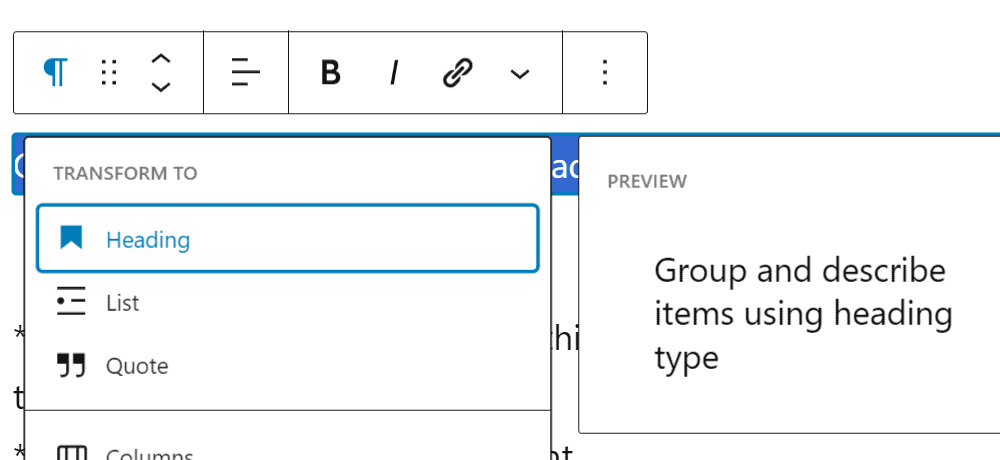Viewport: 1000px width, 460px height.
Task: Click the heading preview description text
Action: tap(802, 314)
